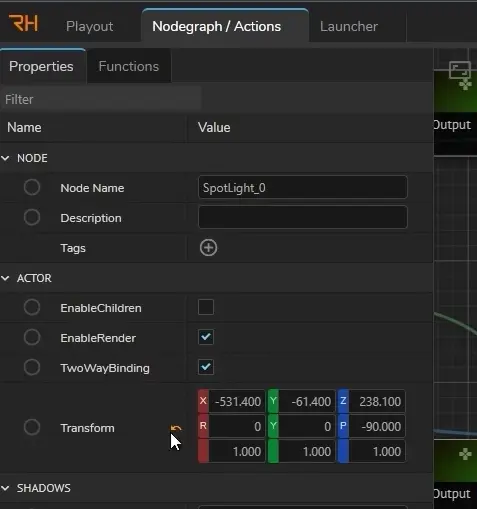Toggle the TwoWayBinding binding circle
The image size is (477, 509).
32,367
